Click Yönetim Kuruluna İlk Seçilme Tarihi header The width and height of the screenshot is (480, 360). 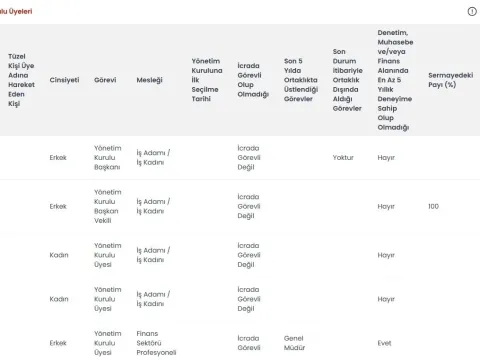click(207, 80)
